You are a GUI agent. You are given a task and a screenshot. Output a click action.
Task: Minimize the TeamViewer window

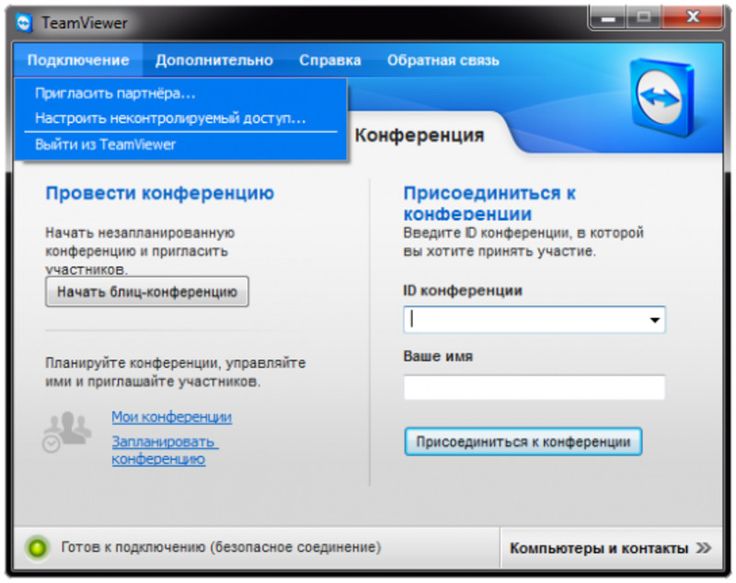(608, 18)
